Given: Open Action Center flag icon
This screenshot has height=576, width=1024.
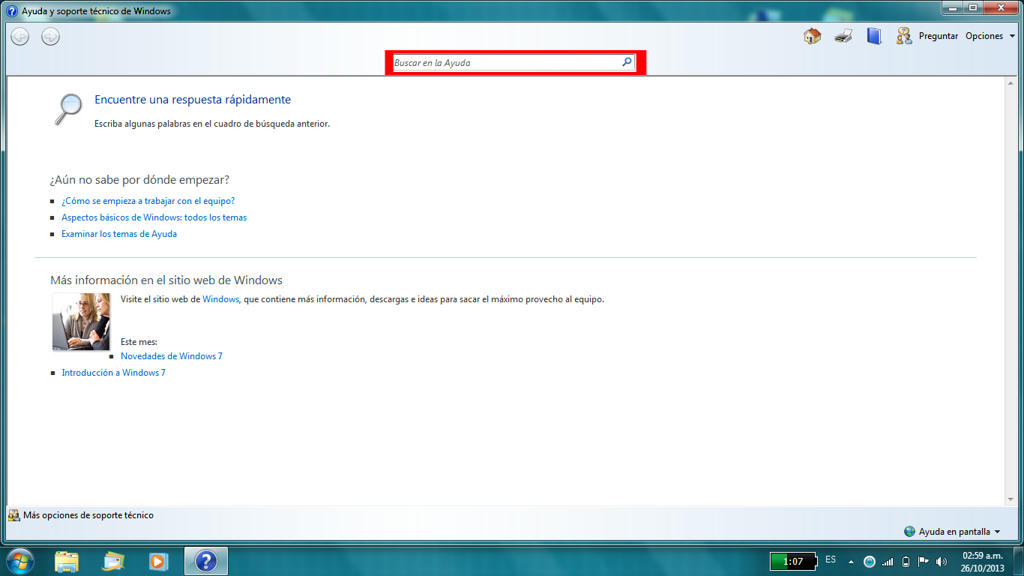Looking at the screenshot, I should pyautogui.click(x=923, y=562).
